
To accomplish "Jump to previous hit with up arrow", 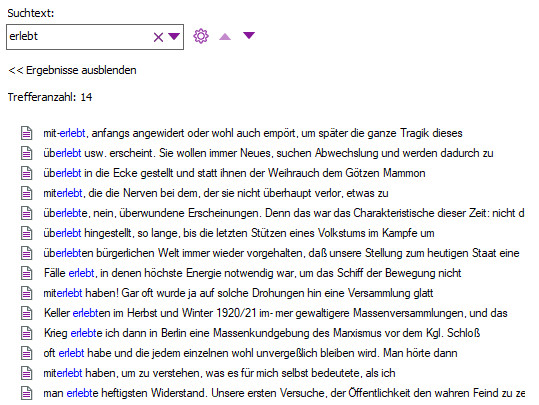I will 225,36.
